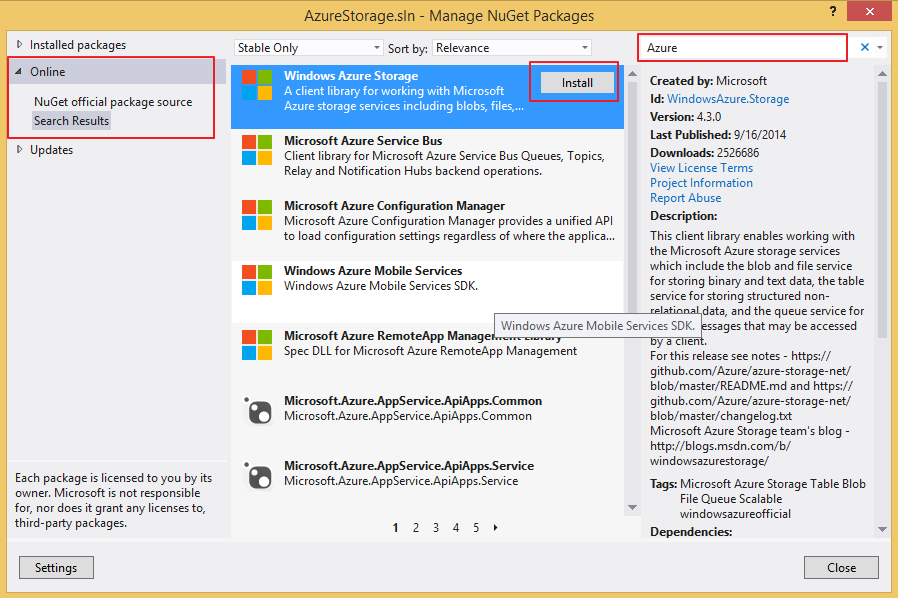Go to next page of results arrow
The height and width of the screenshot is (598, 898).
[x=495, y=528]
